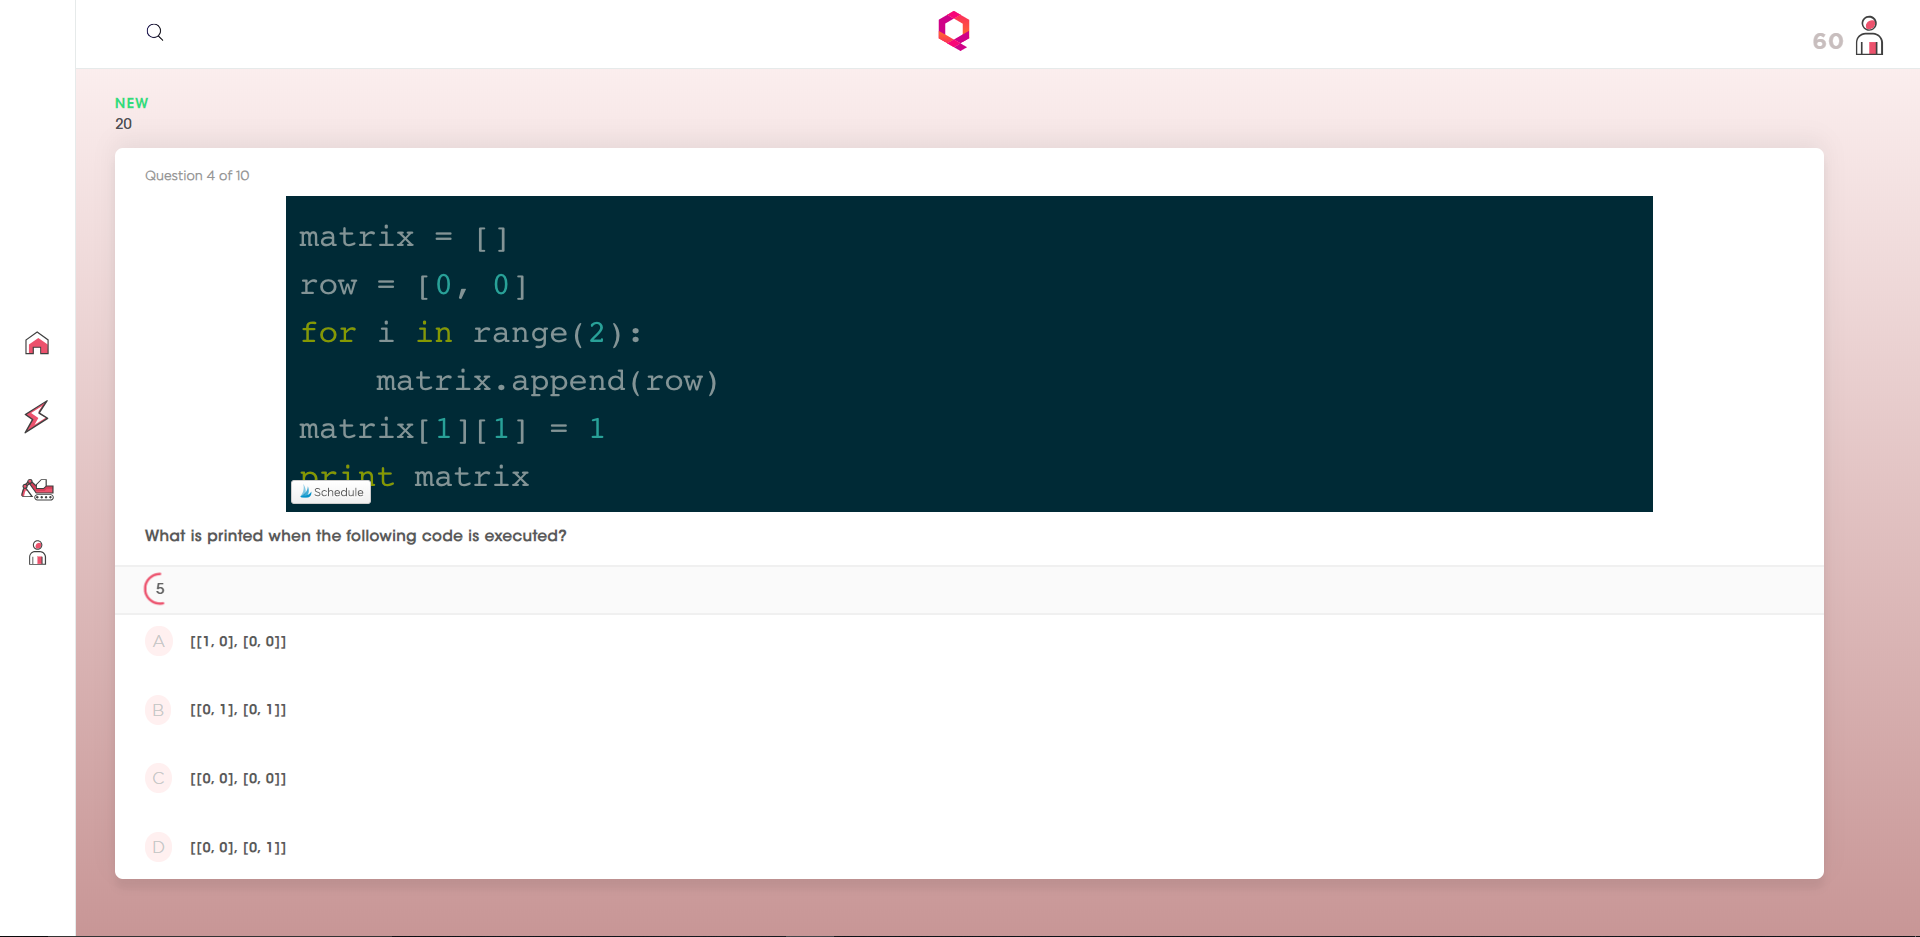Select answer C radio circle
This screenshot has width=1920, height=937.
(159, 778)
